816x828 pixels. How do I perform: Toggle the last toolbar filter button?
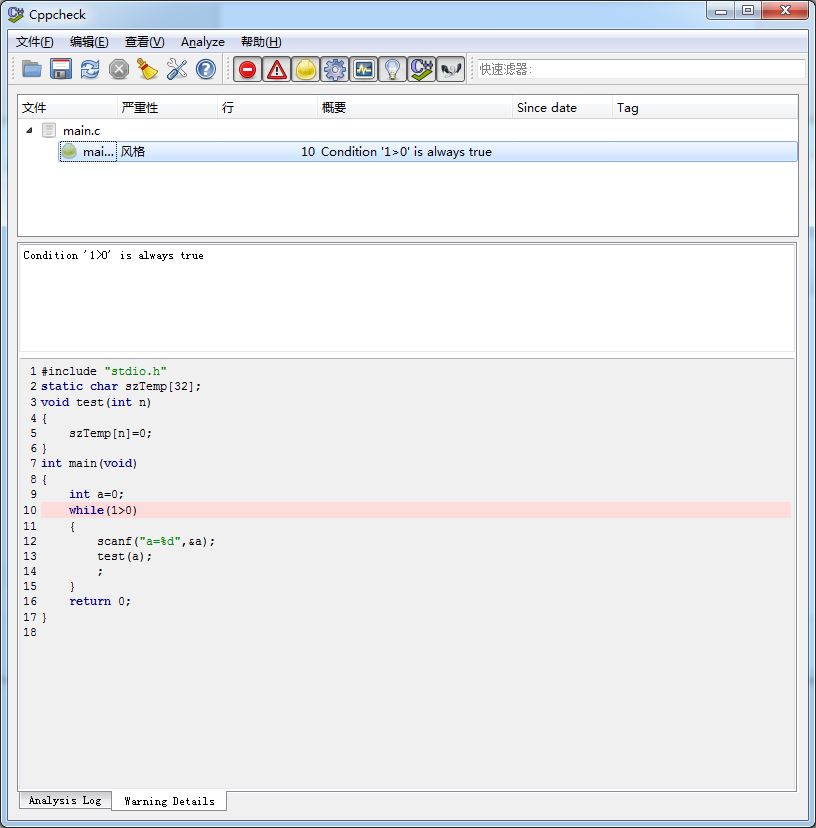click(451, 69)
